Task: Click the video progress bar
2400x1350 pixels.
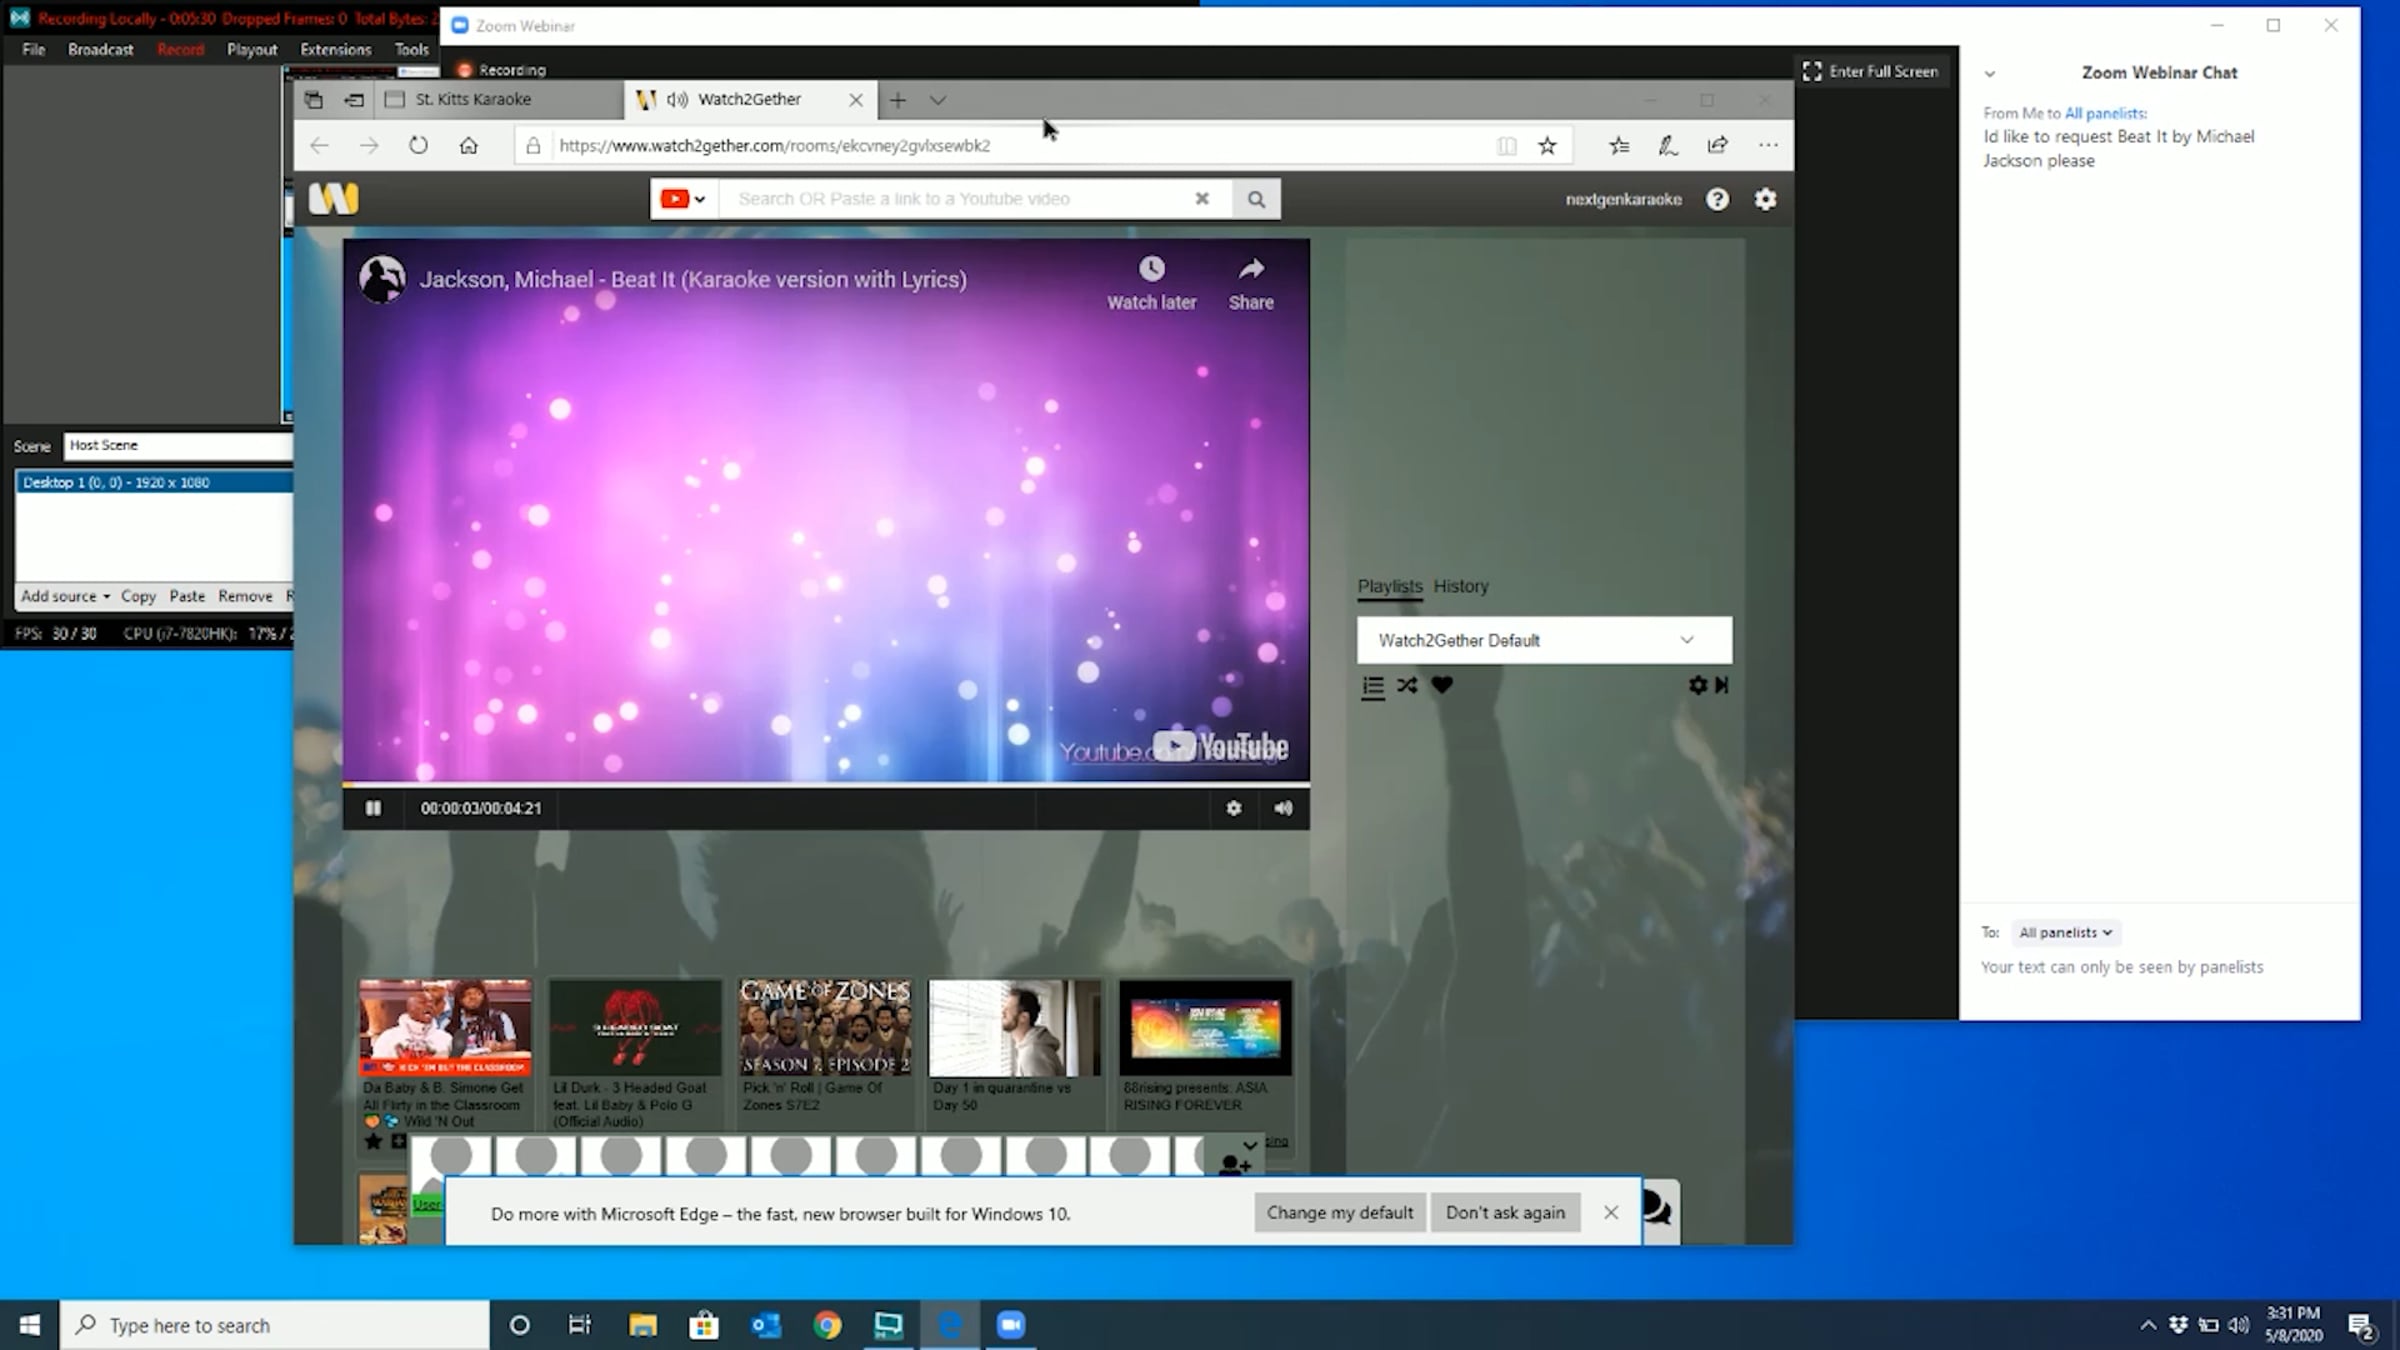Action: pos(825,784)
